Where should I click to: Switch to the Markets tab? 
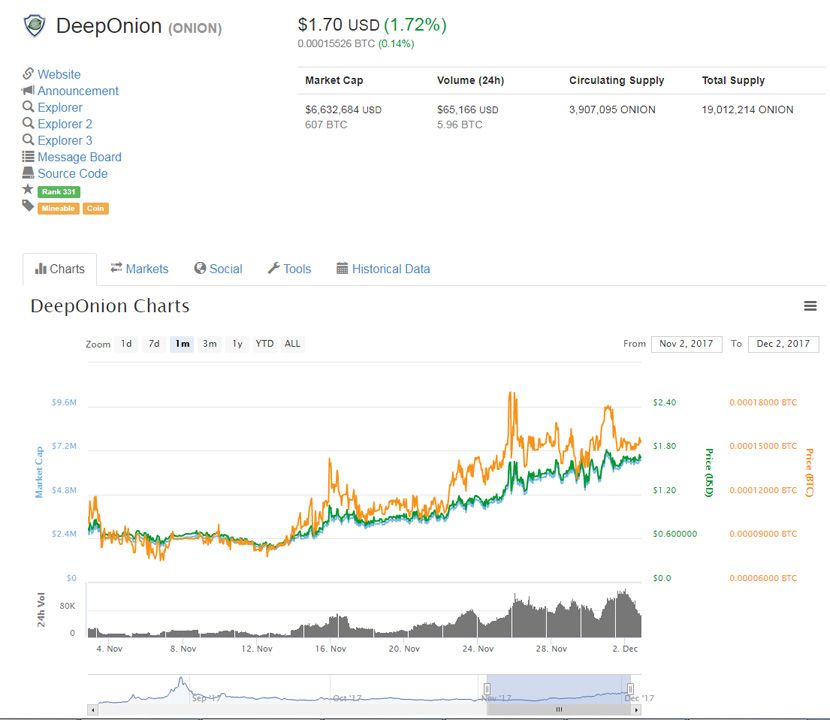click(x=139, y=269)
